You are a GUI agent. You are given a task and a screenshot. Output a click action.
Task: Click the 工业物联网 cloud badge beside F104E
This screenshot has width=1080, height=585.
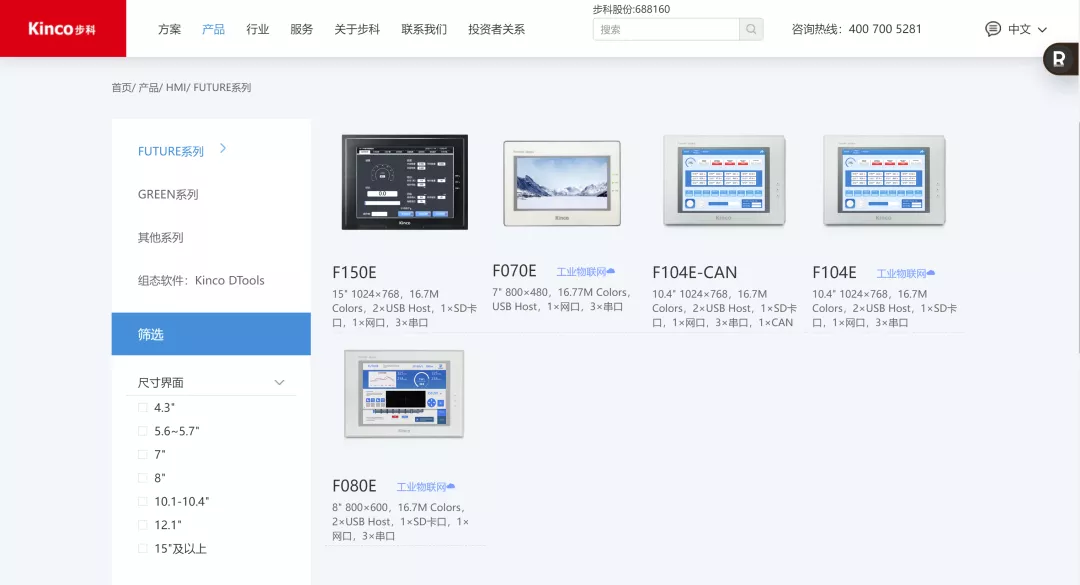point(905,274)
